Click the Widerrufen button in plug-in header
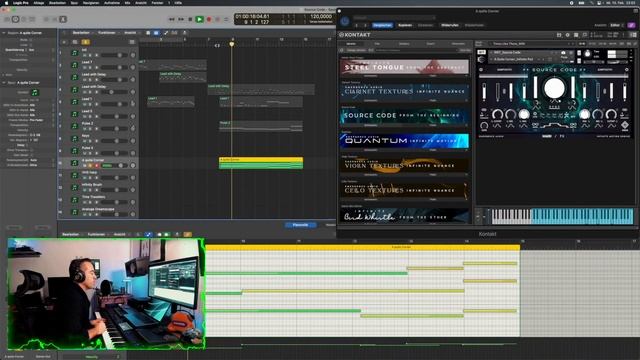Image resolution: width=640 pixels, height=360 pixels. [450, 25]
